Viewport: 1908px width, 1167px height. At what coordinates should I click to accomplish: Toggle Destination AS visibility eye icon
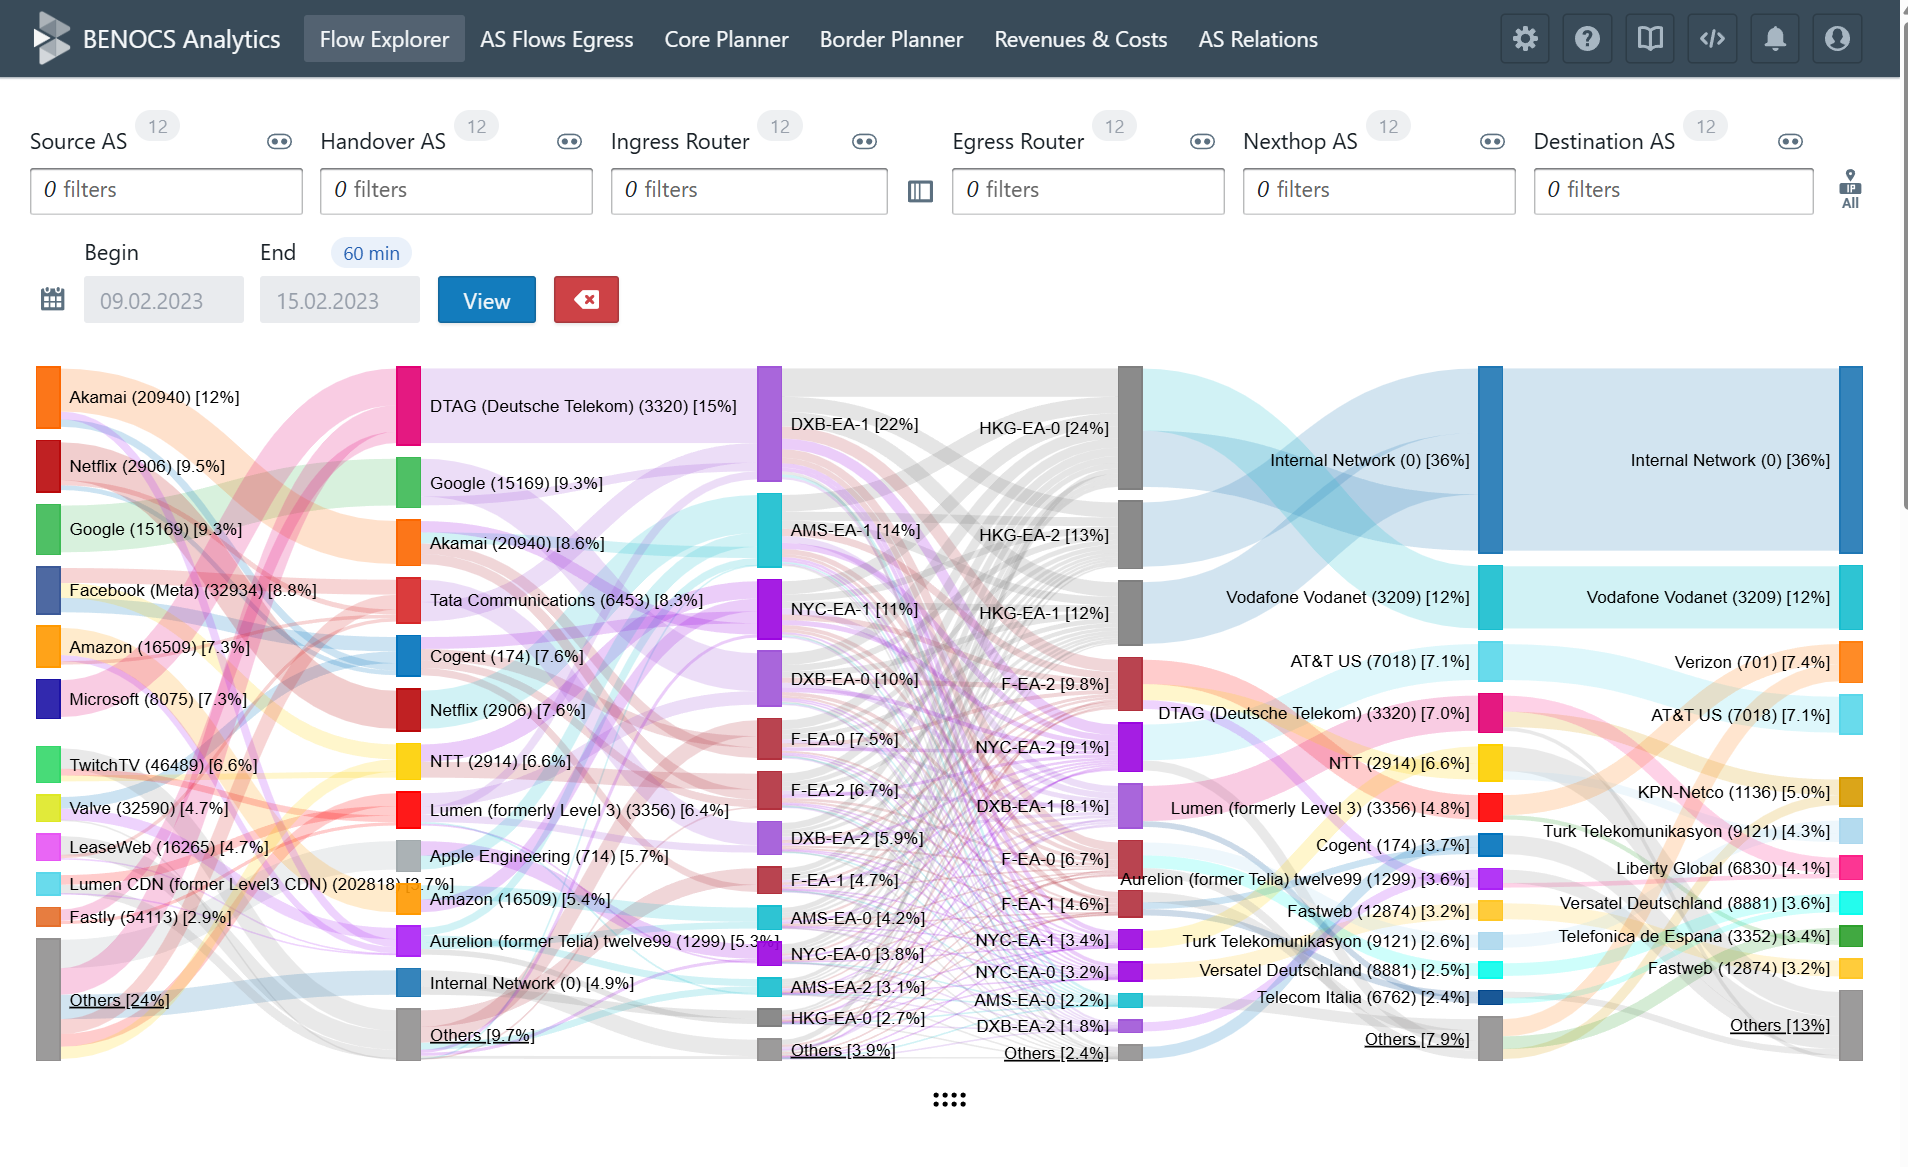point(1790,142)
